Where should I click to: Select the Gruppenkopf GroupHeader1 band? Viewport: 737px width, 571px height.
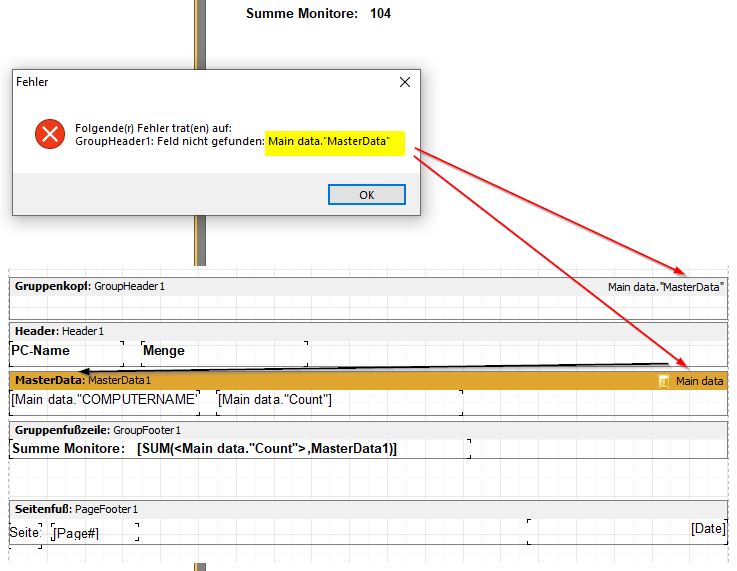(x=90, y=286)
